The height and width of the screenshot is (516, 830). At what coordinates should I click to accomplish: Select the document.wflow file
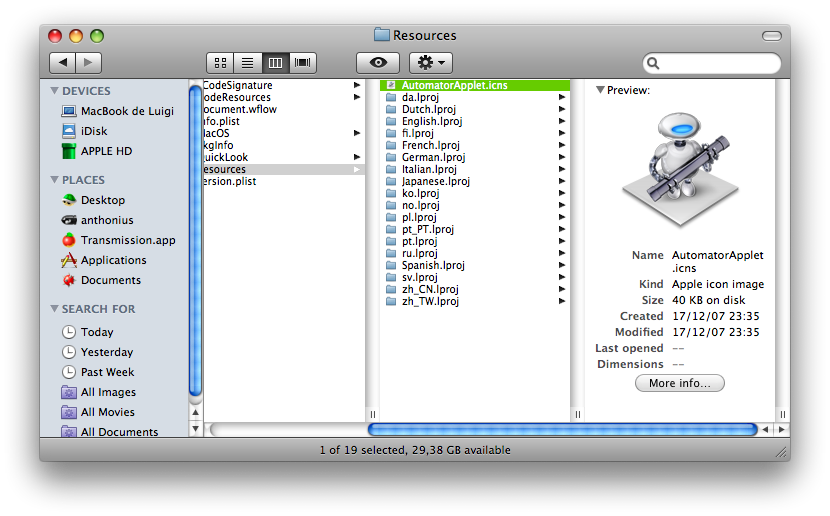coord(284,109)
